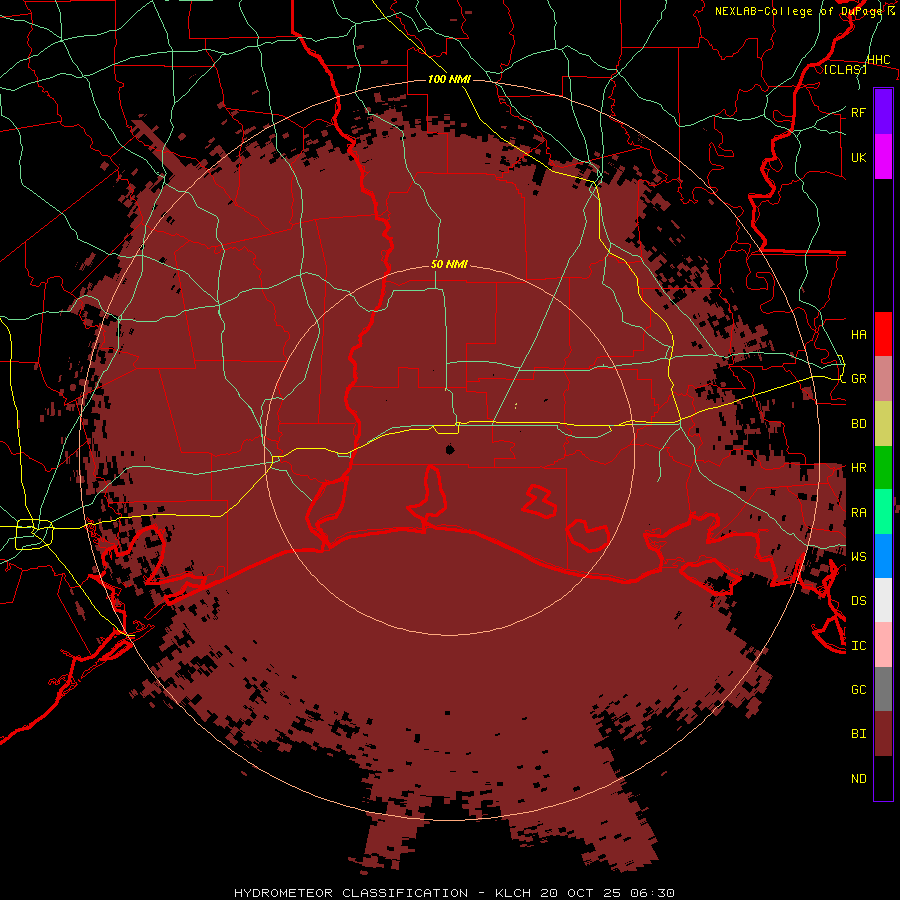Screen dimensions: 900x900
Task: Click the magenta UK legend color swatch
Action: pyautogui.click(x=883, y=156)
